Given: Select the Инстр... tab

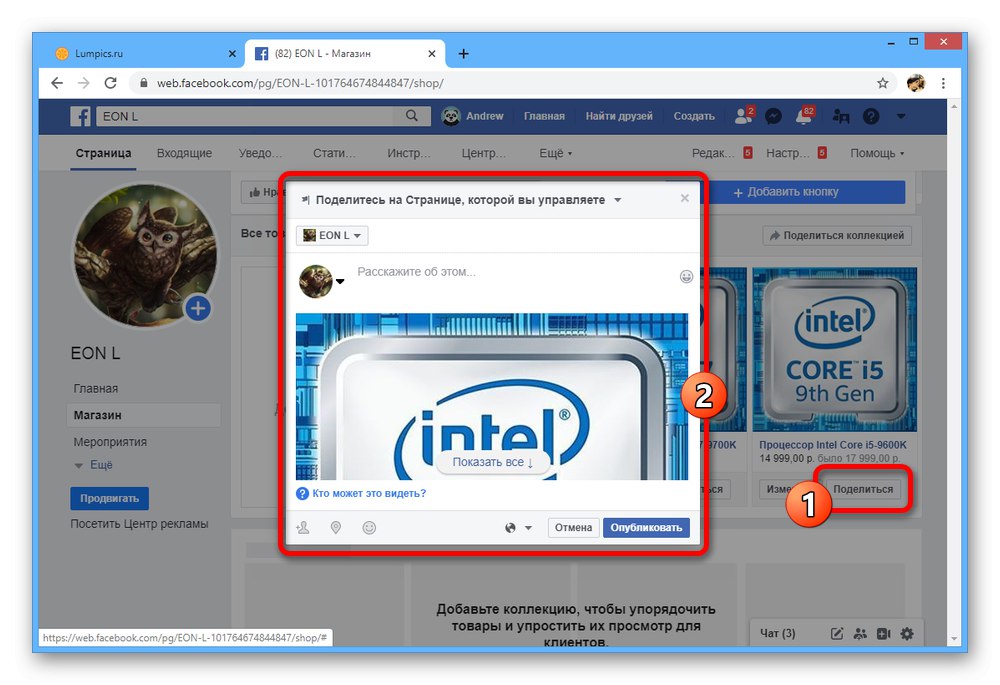Looking at the screenshot, I should point(409,153).
